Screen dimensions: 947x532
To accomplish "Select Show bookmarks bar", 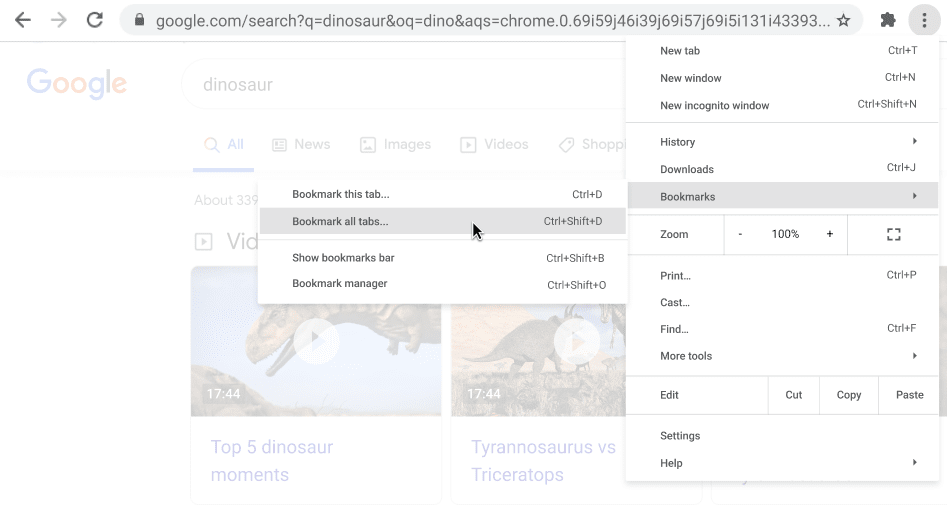I will coord(443,258).
